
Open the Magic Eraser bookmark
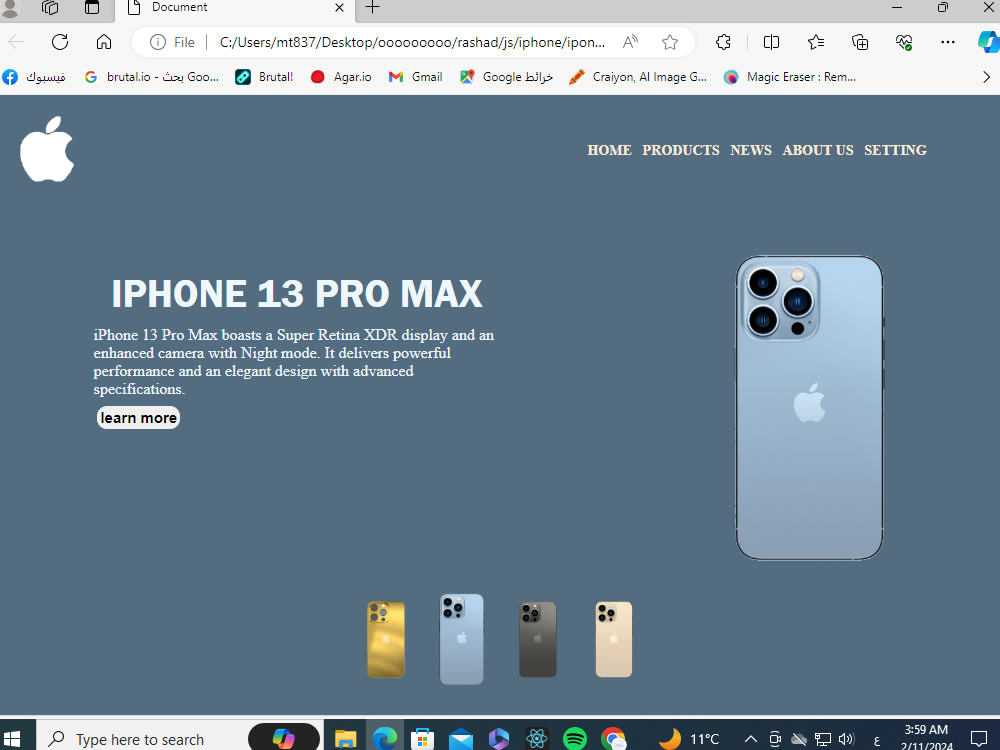point(790,77)
